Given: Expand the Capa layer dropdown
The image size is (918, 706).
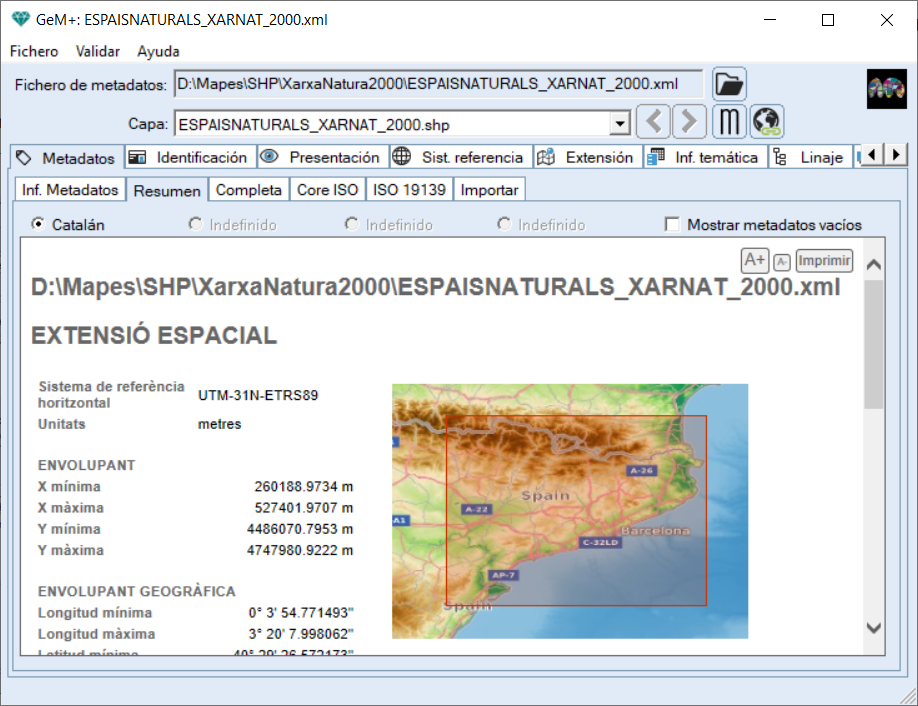Looking at the screenshot, I should [x=620, y=124].
